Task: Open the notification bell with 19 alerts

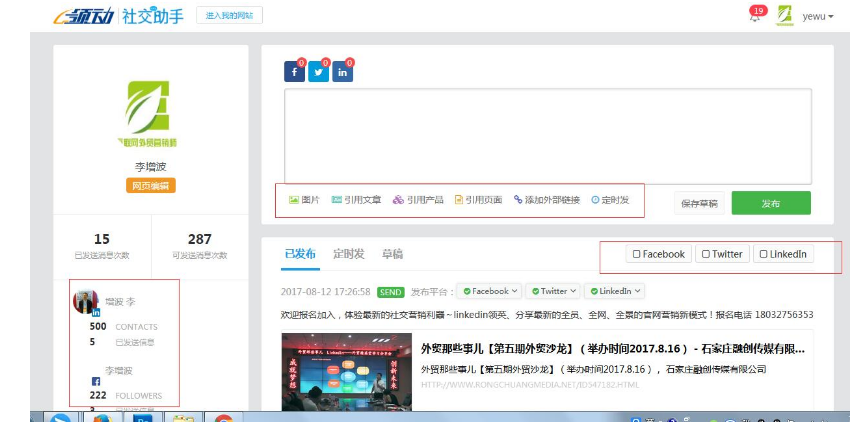Action: tap(755, 16)
